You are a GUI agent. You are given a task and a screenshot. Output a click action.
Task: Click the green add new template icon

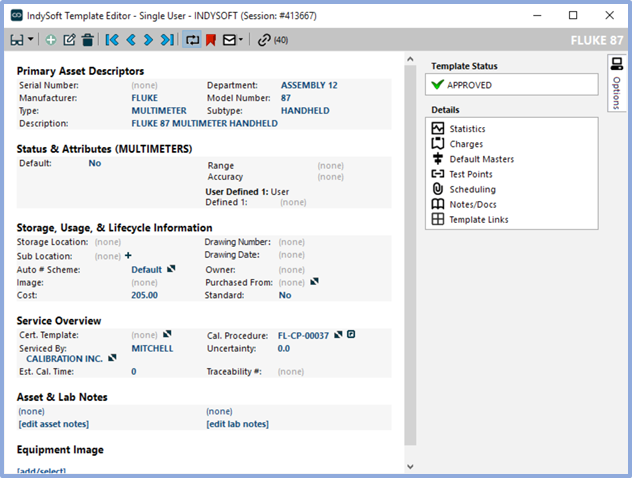[x=51, y=40]
